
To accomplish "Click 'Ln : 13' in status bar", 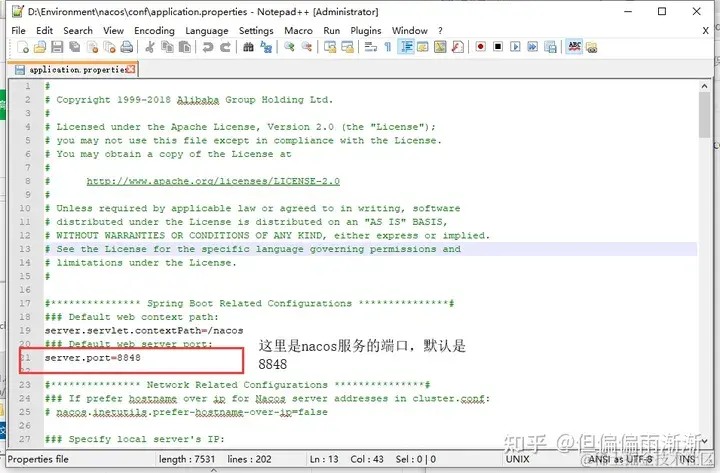I will coord(324,459).
